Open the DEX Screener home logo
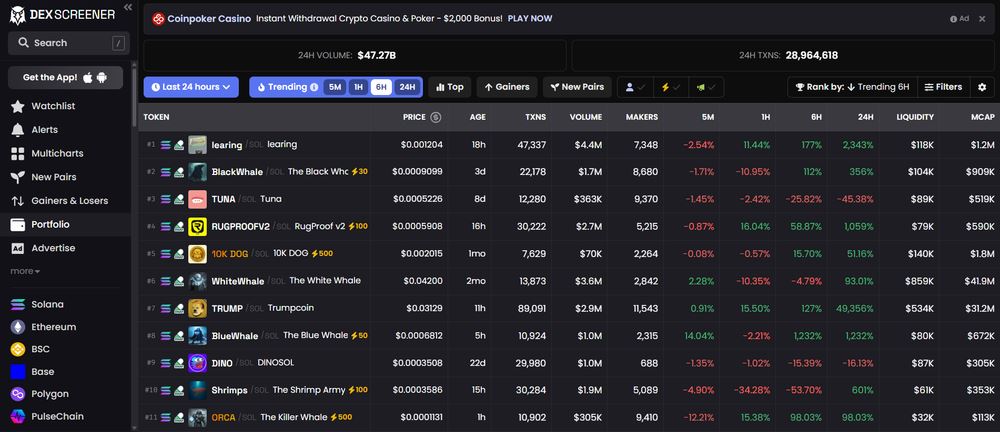Viewport: 1000px width, 432px height. [x=62, y=15]
